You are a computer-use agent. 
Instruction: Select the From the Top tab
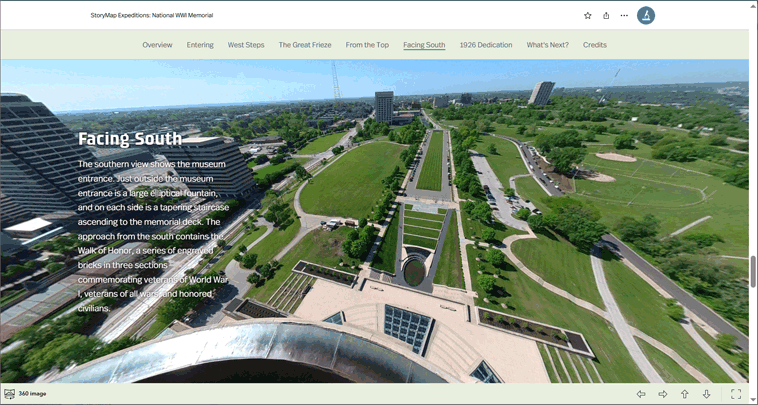(x=367, y=45)
